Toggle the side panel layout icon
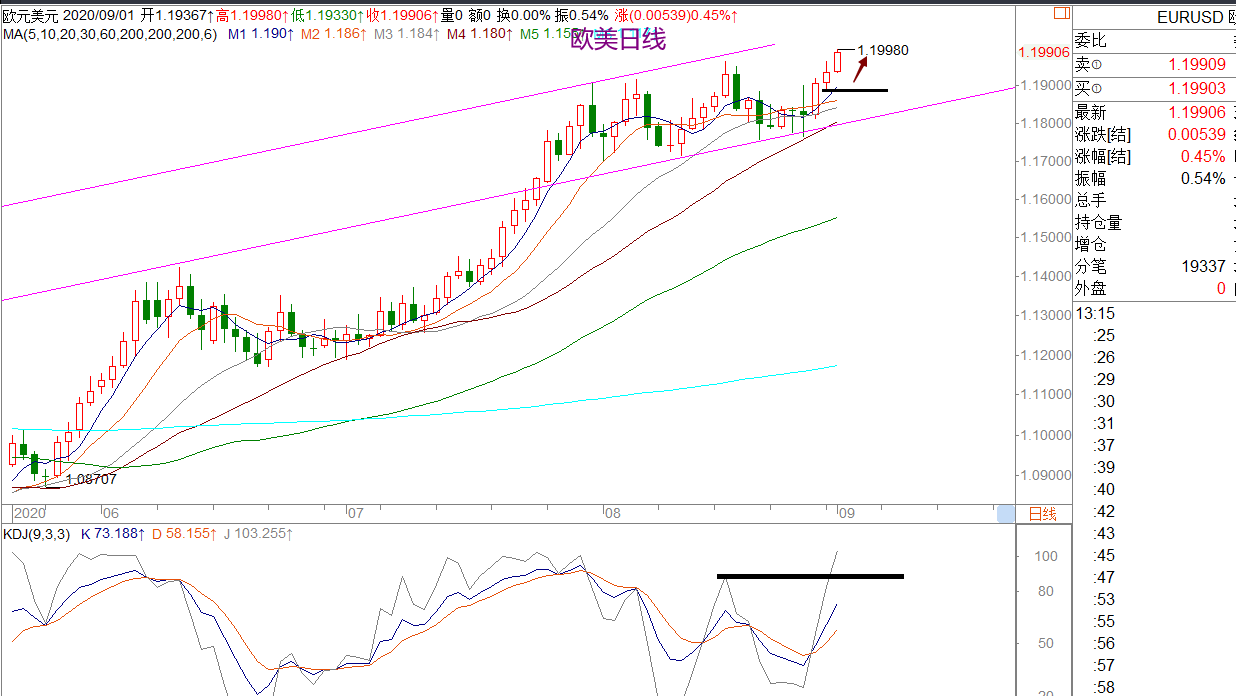The width and height of the screenshot is (1236, 696). pyautogui.click(x=1060, y=14)
